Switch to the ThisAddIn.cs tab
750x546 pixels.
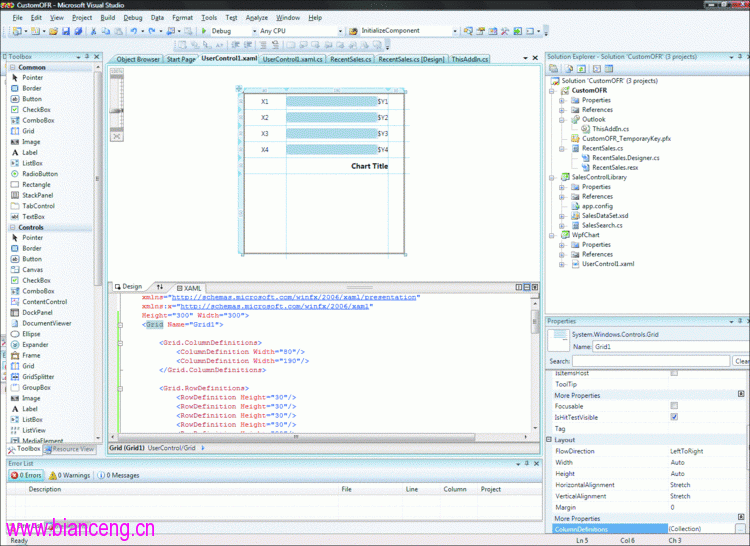click(x=470, y=59)
